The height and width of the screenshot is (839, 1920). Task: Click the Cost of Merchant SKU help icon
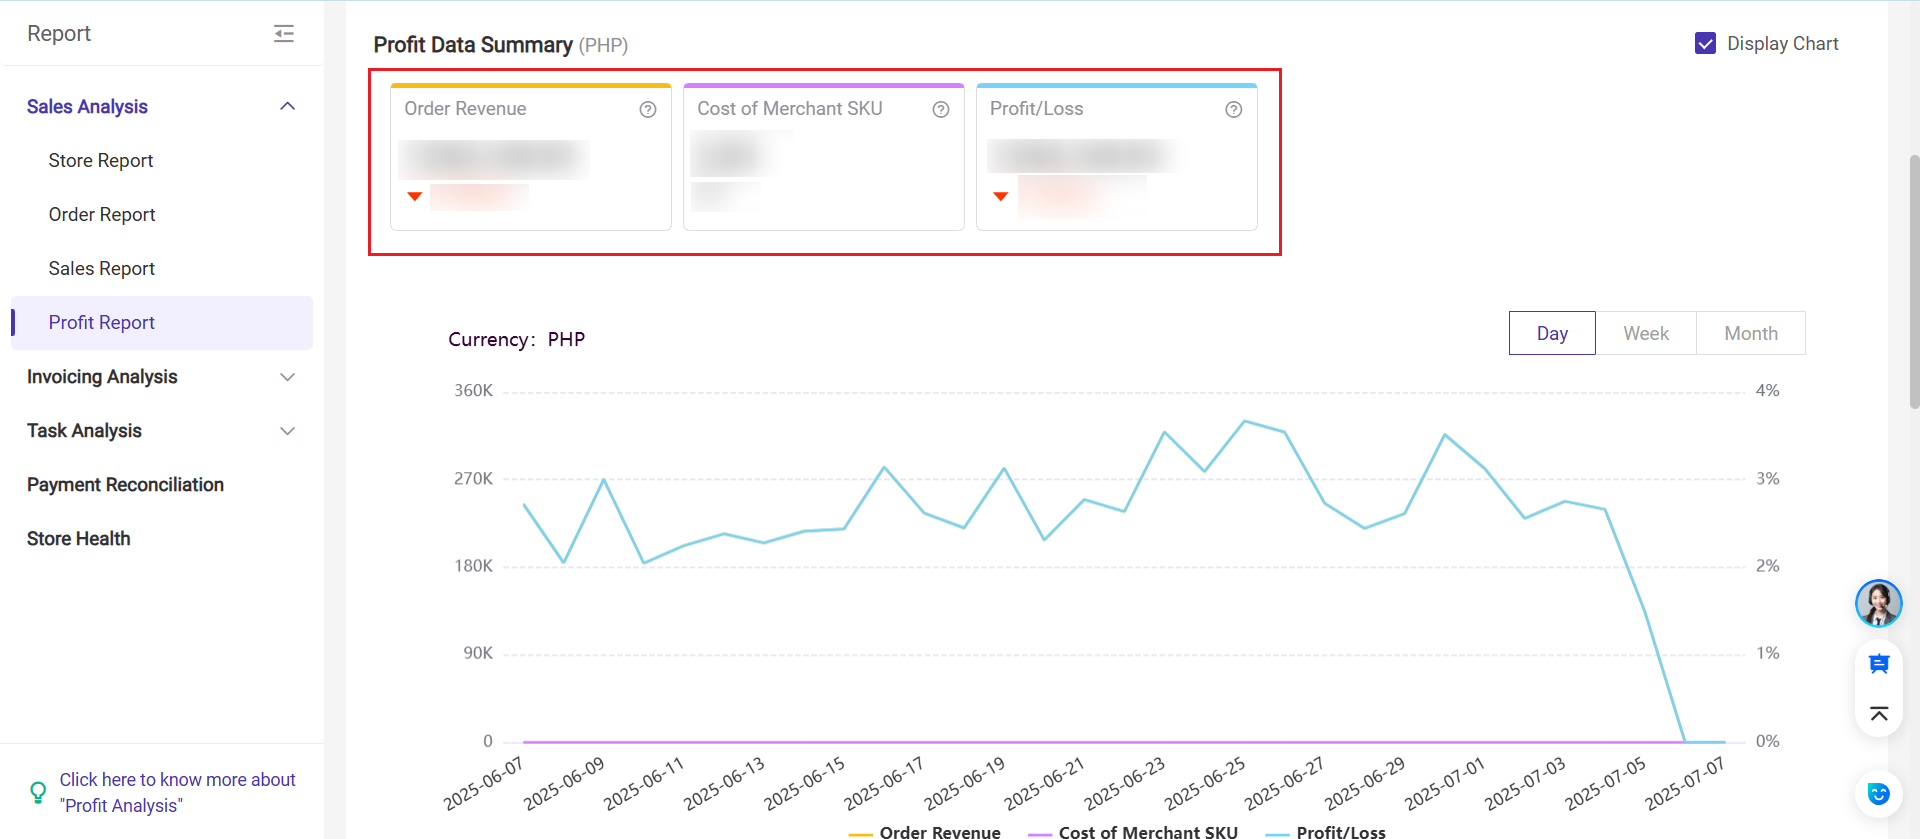click(x=941, y=110)
